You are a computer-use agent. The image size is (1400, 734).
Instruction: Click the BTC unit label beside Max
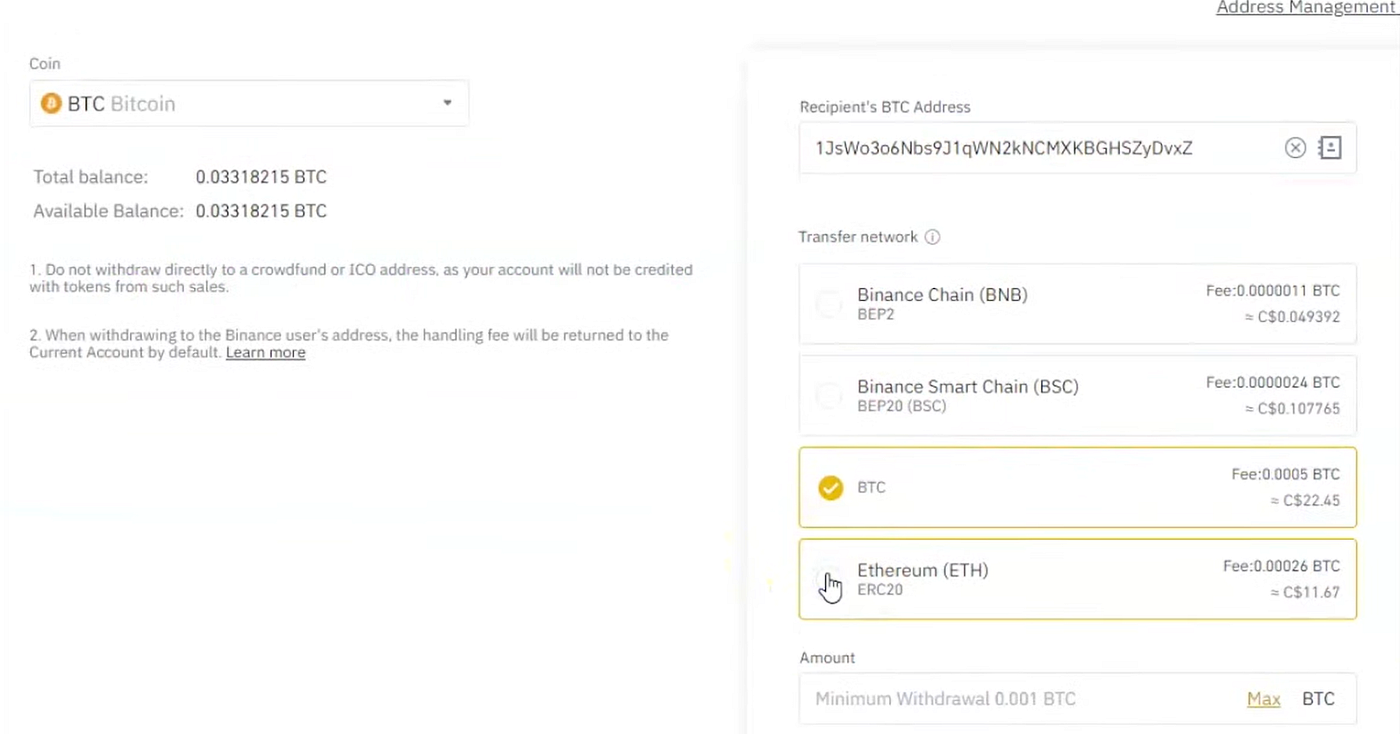tap(1318, 698)
